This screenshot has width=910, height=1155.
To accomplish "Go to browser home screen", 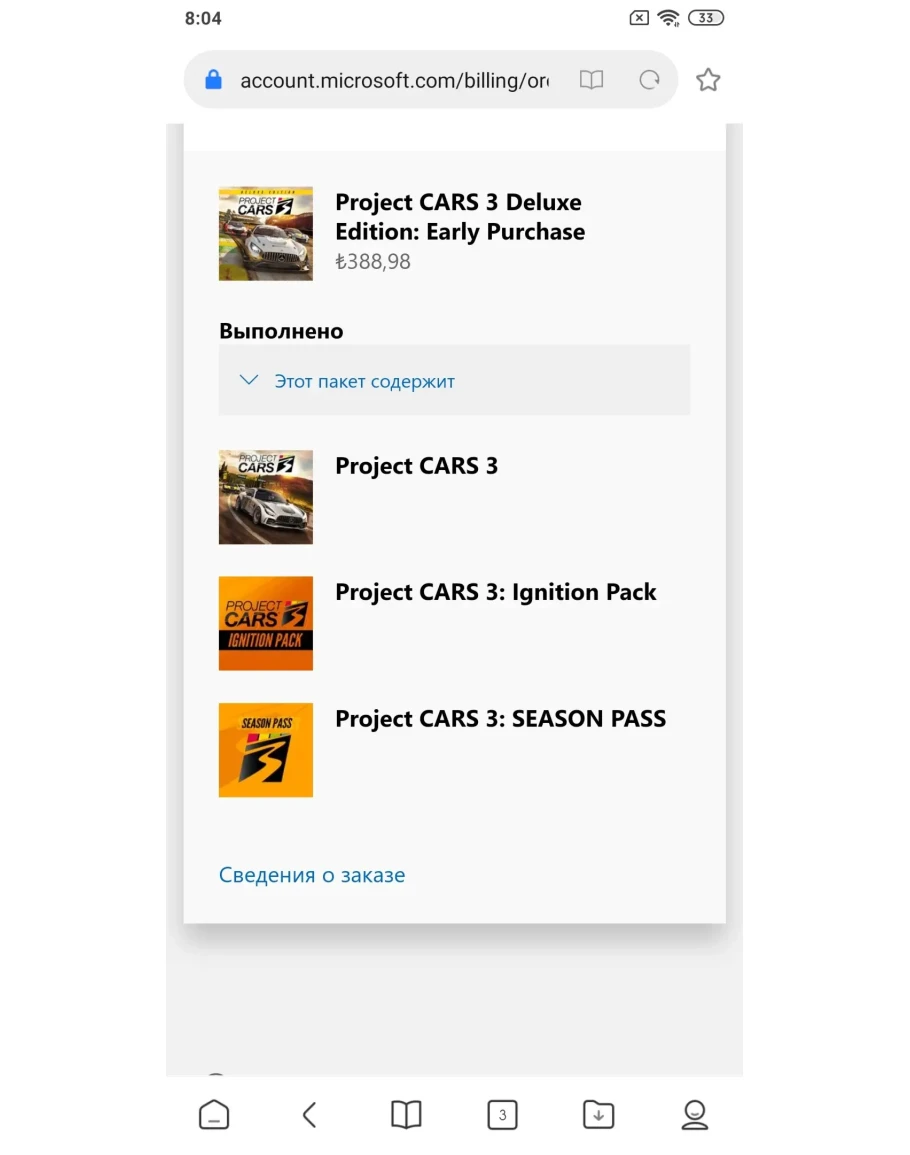I will [x=214, y=1114].
